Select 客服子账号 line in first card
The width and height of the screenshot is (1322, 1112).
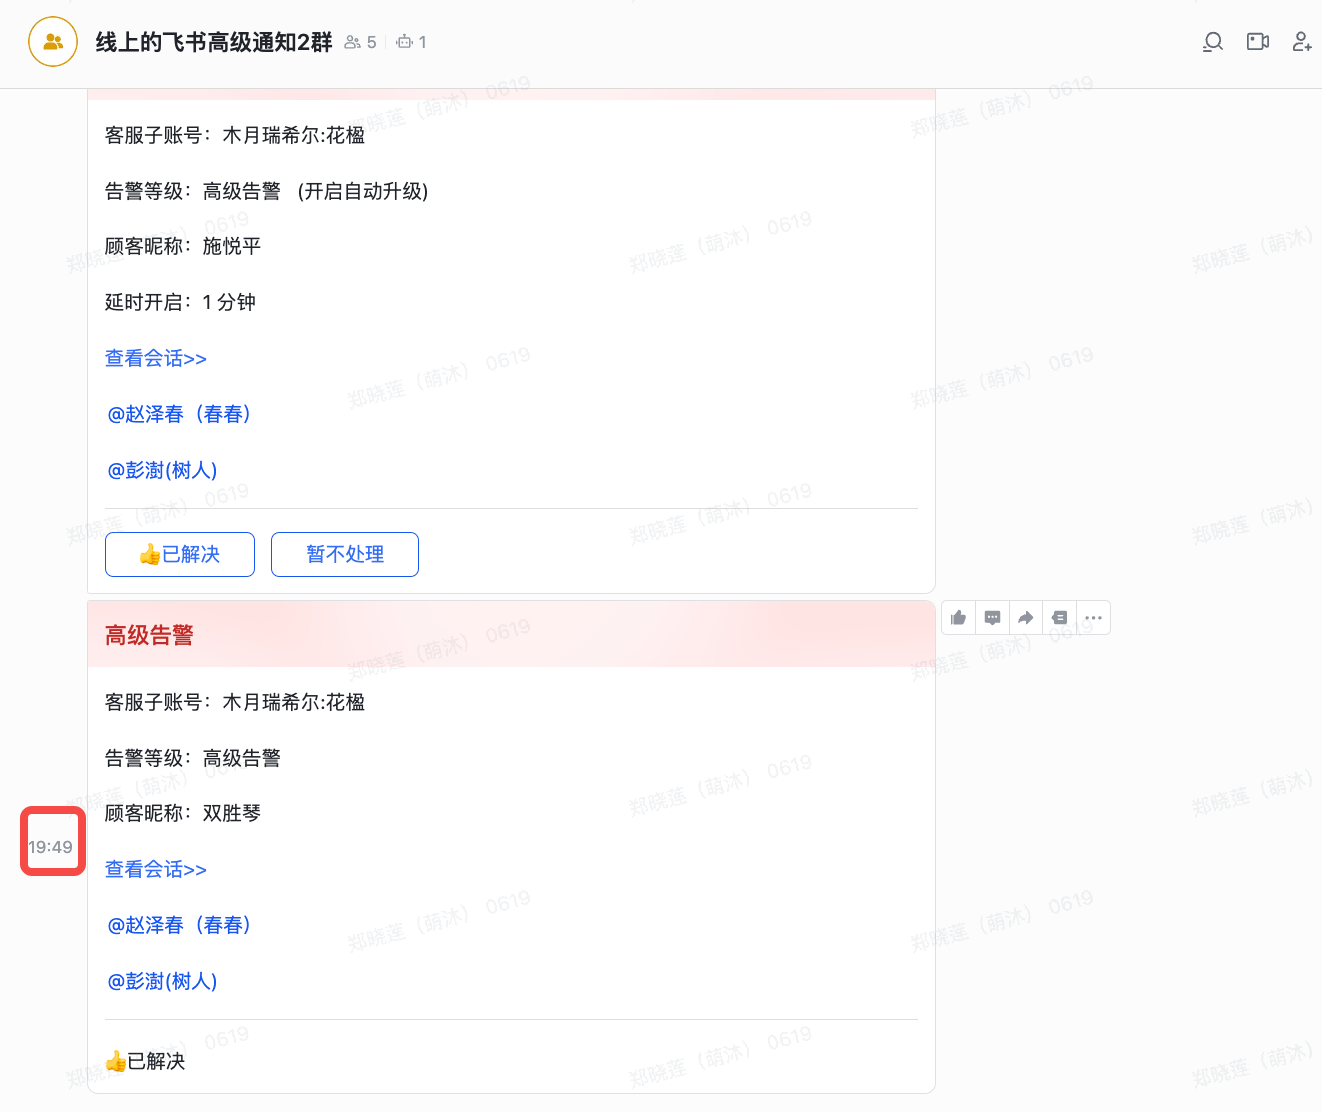point(235,135)
